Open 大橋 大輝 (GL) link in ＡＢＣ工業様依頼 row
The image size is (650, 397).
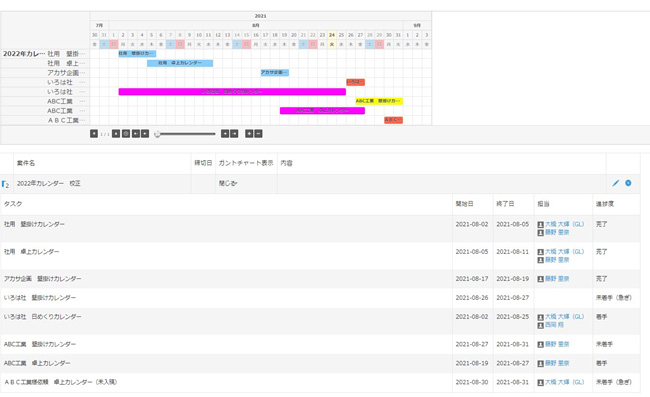tap(565, 382)
